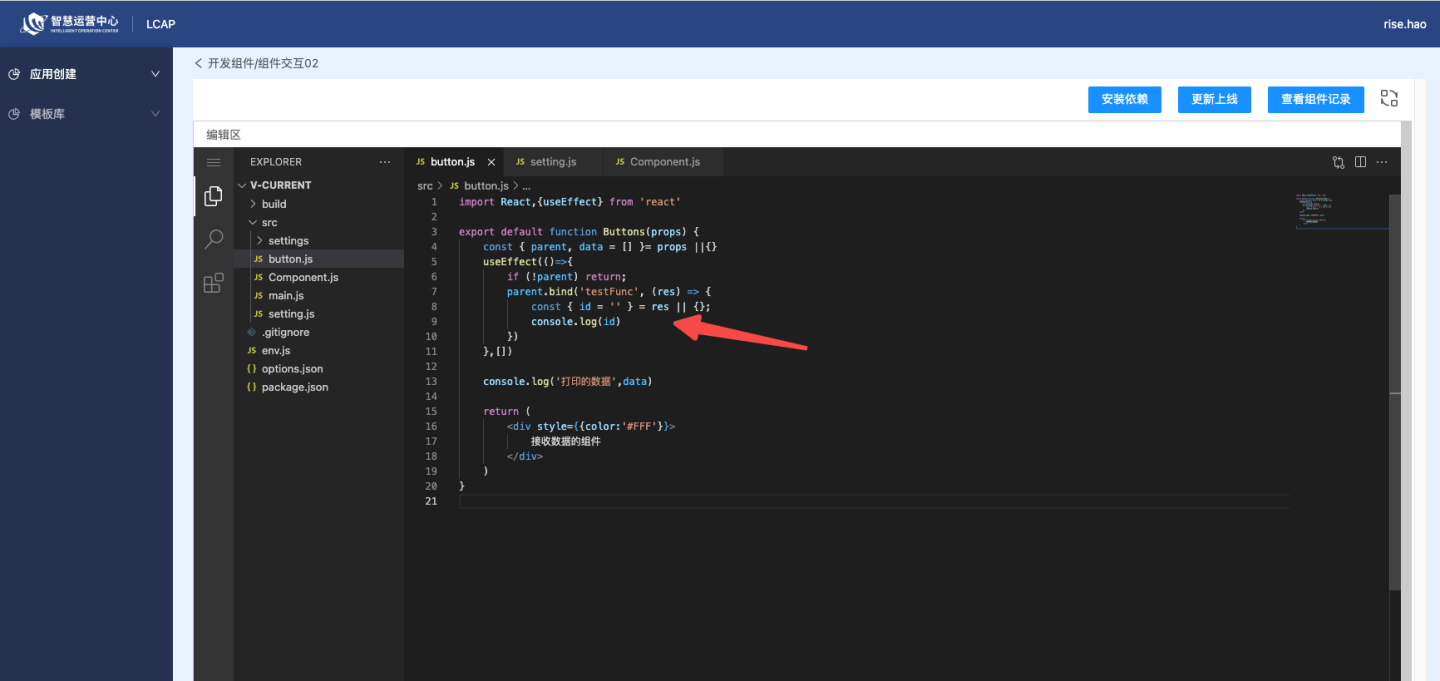Click the git icon of .gitignore

pyautogui.click(x=252, y=332)
